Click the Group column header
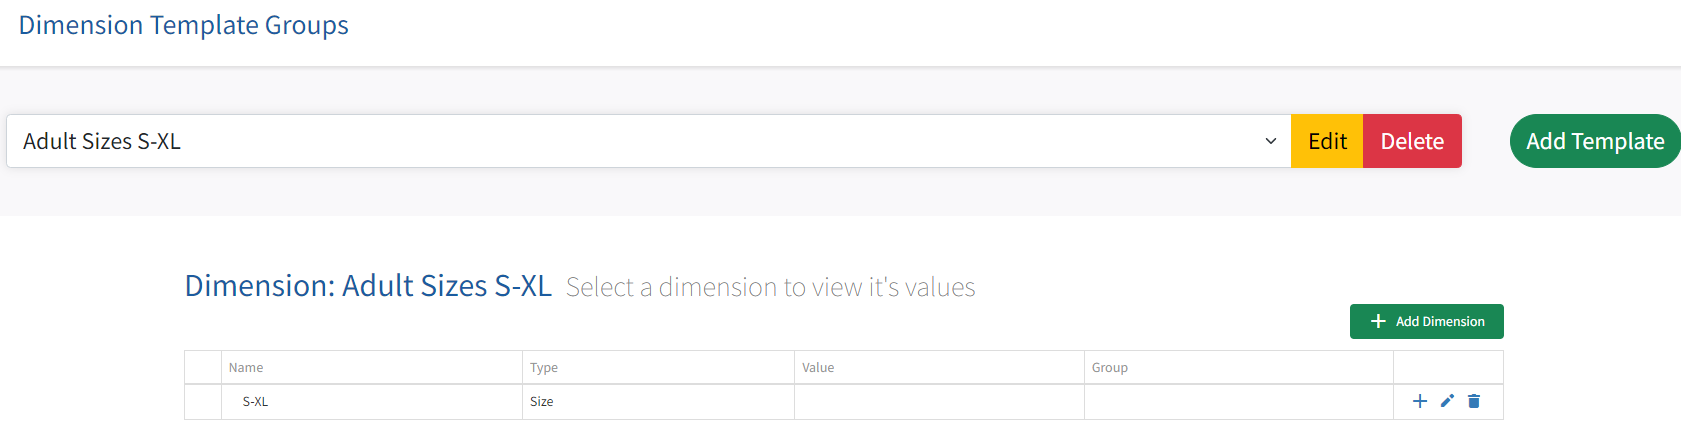Viewport: 1681px width, 428px height. click(1110, 368)
